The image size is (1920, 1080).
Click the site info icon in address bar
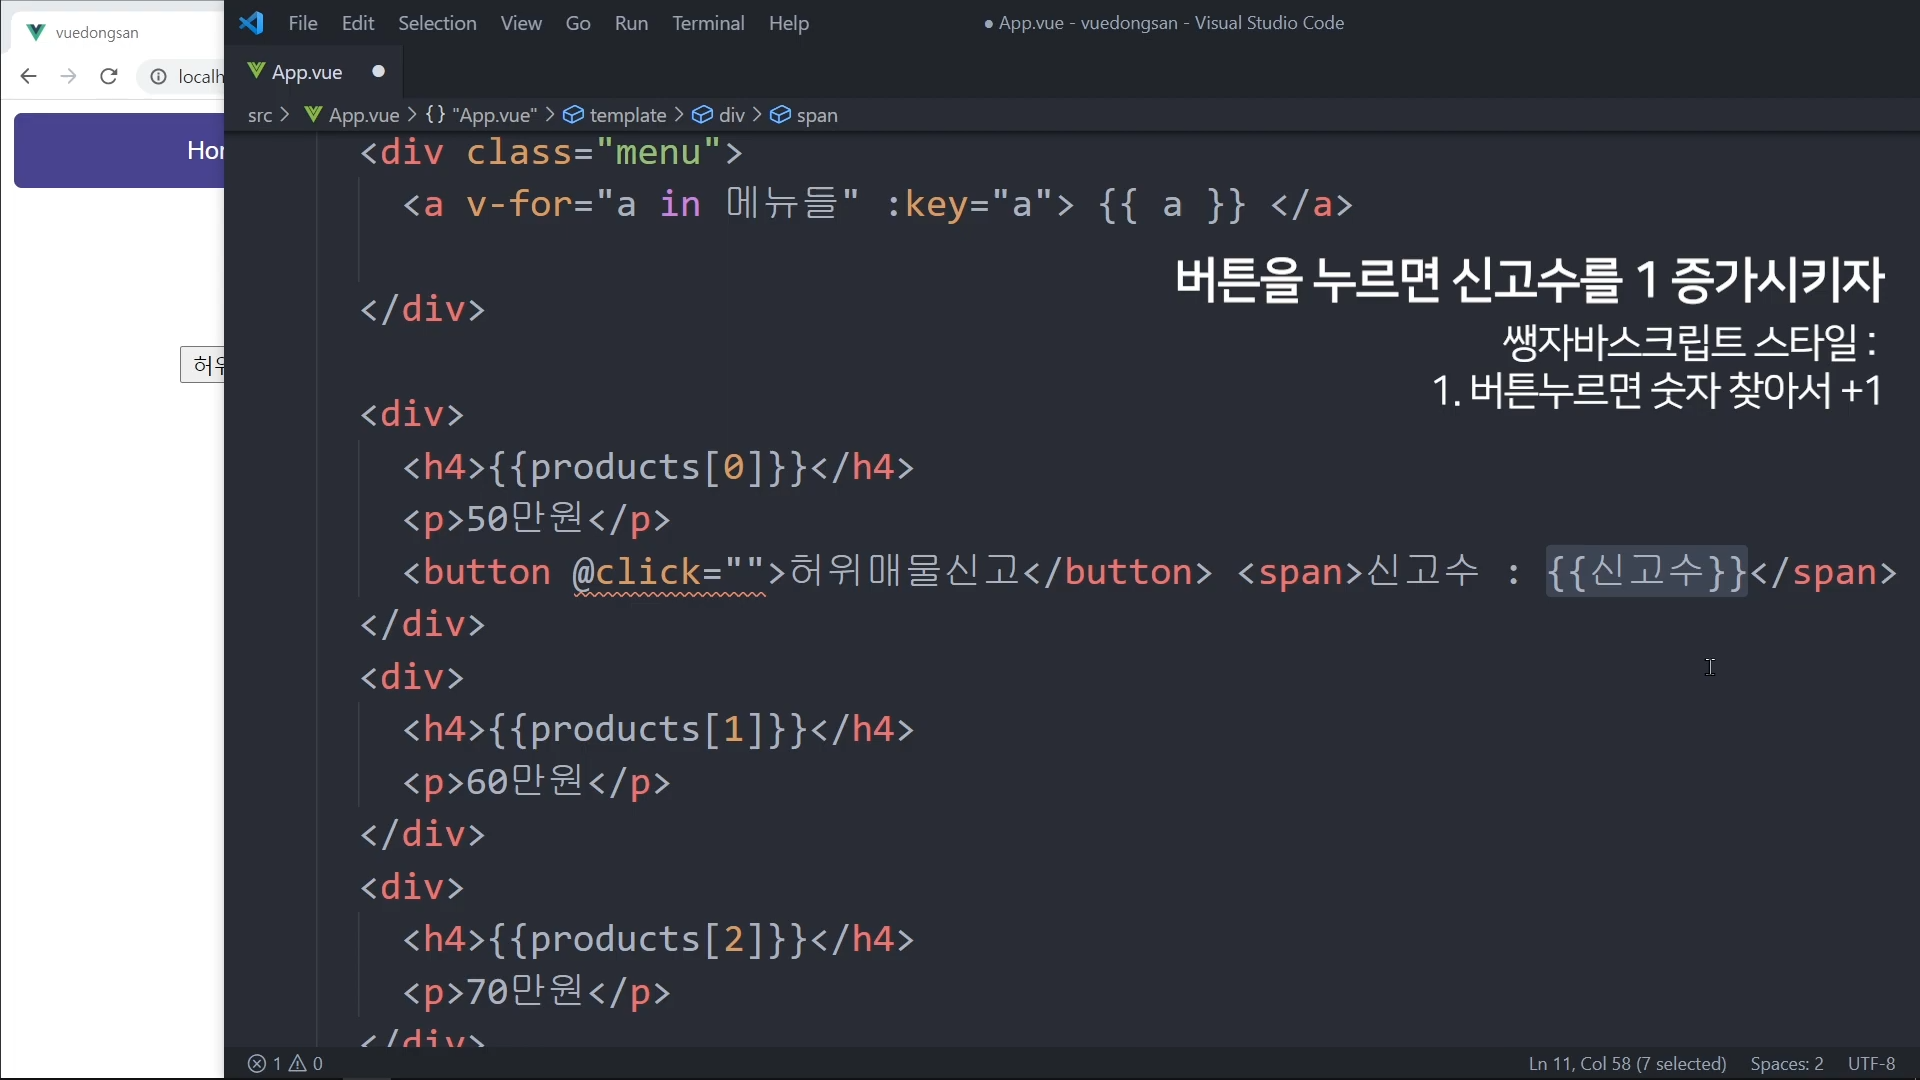click(158, 76)
